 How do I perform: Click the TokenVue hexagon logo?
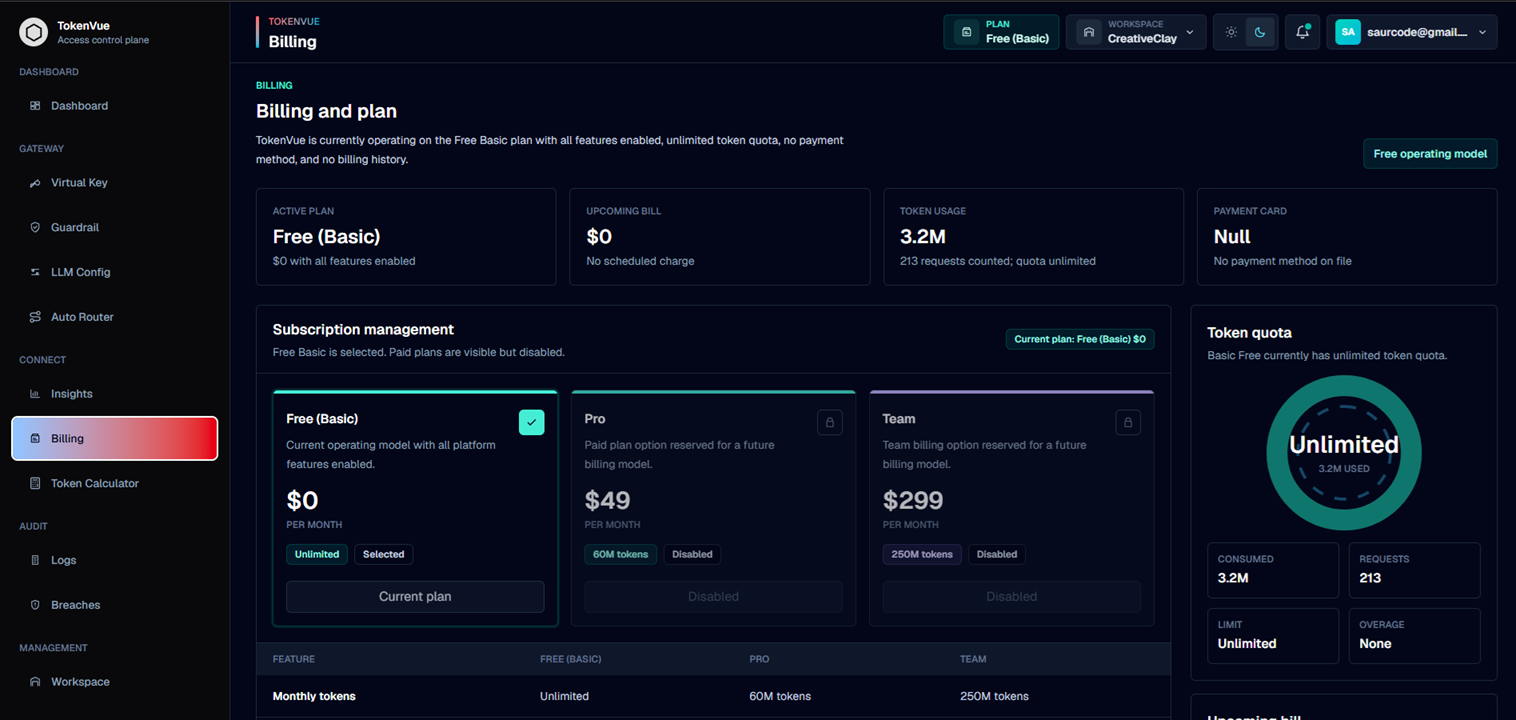click(34, 32)
